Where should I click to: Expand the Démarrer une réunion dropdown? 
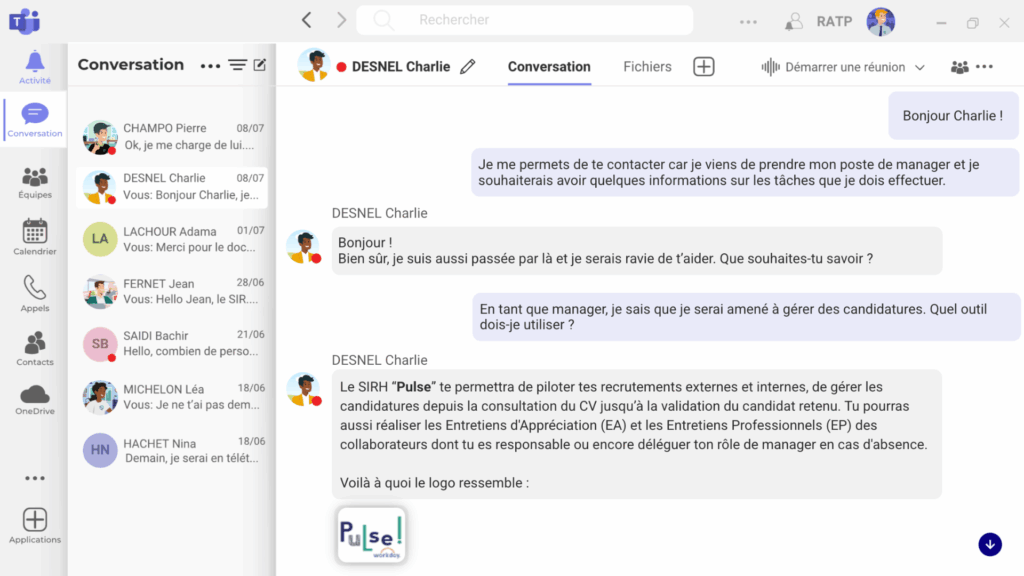click(920, 67)
